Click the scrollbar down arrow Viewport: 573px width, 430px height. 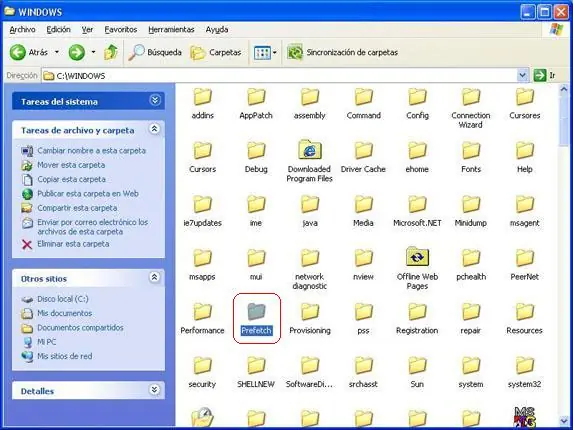coord(564,421)
